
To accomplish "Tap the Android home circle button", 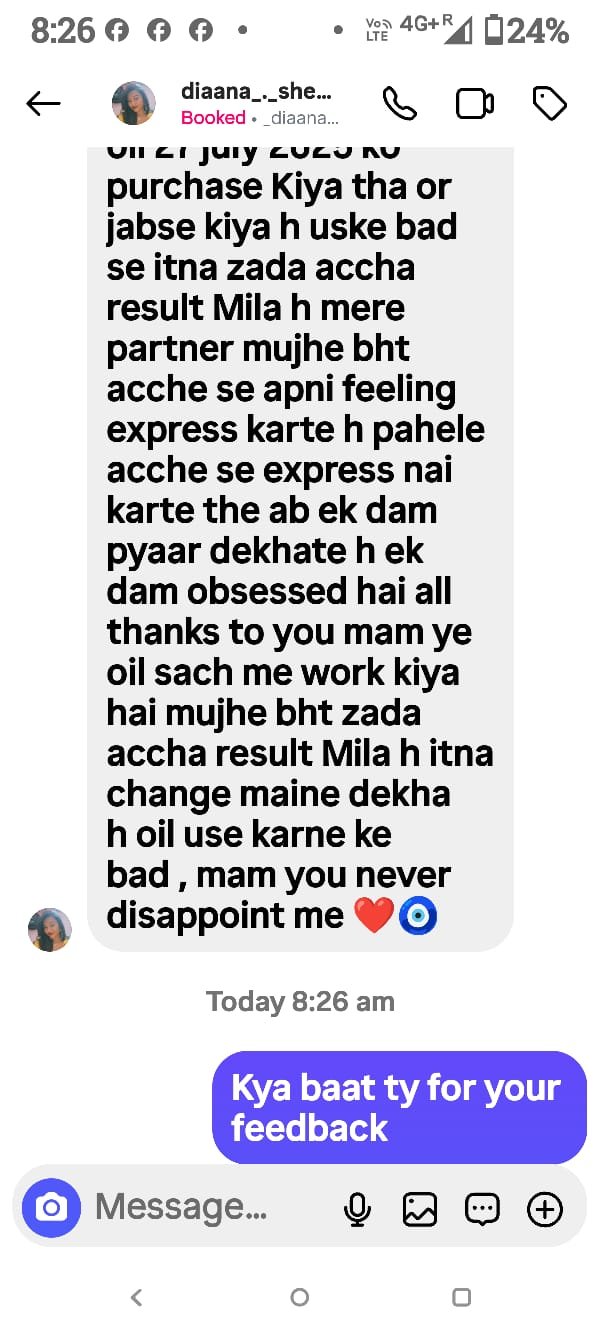I will coord(299,1297).
